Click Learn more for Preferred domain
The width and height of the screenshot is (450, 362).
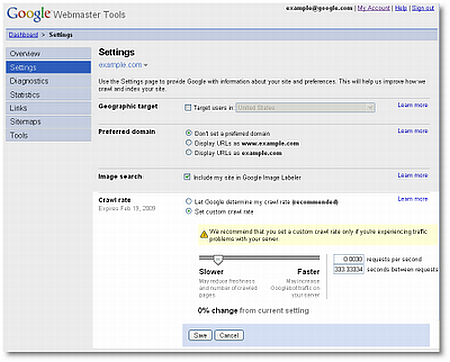tap(413, 131)
